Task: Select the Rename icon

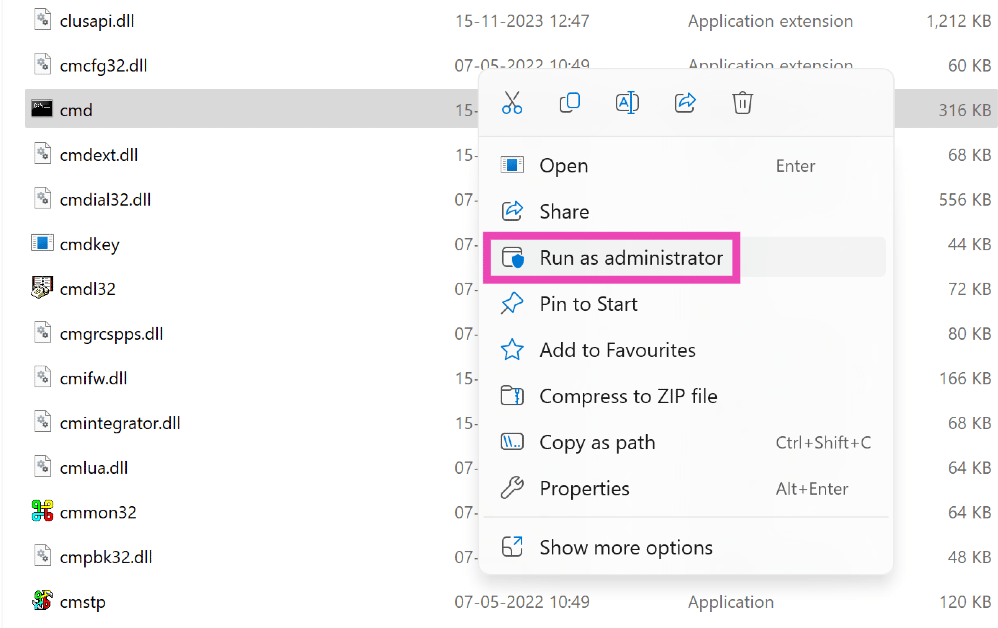Action: [x=627, y=102]
